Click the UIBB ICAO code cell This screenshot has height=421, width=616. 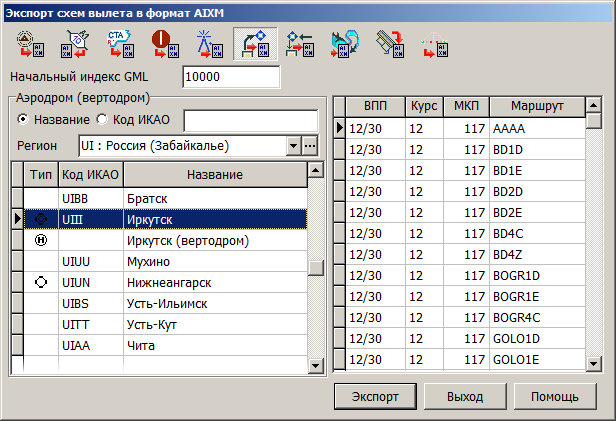91,198
